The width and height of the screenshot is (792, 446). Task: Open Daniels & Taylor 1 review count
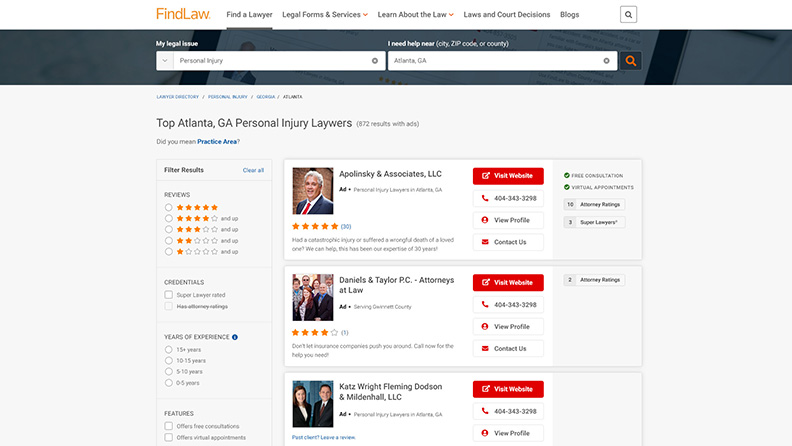click(x=344, y=332)
